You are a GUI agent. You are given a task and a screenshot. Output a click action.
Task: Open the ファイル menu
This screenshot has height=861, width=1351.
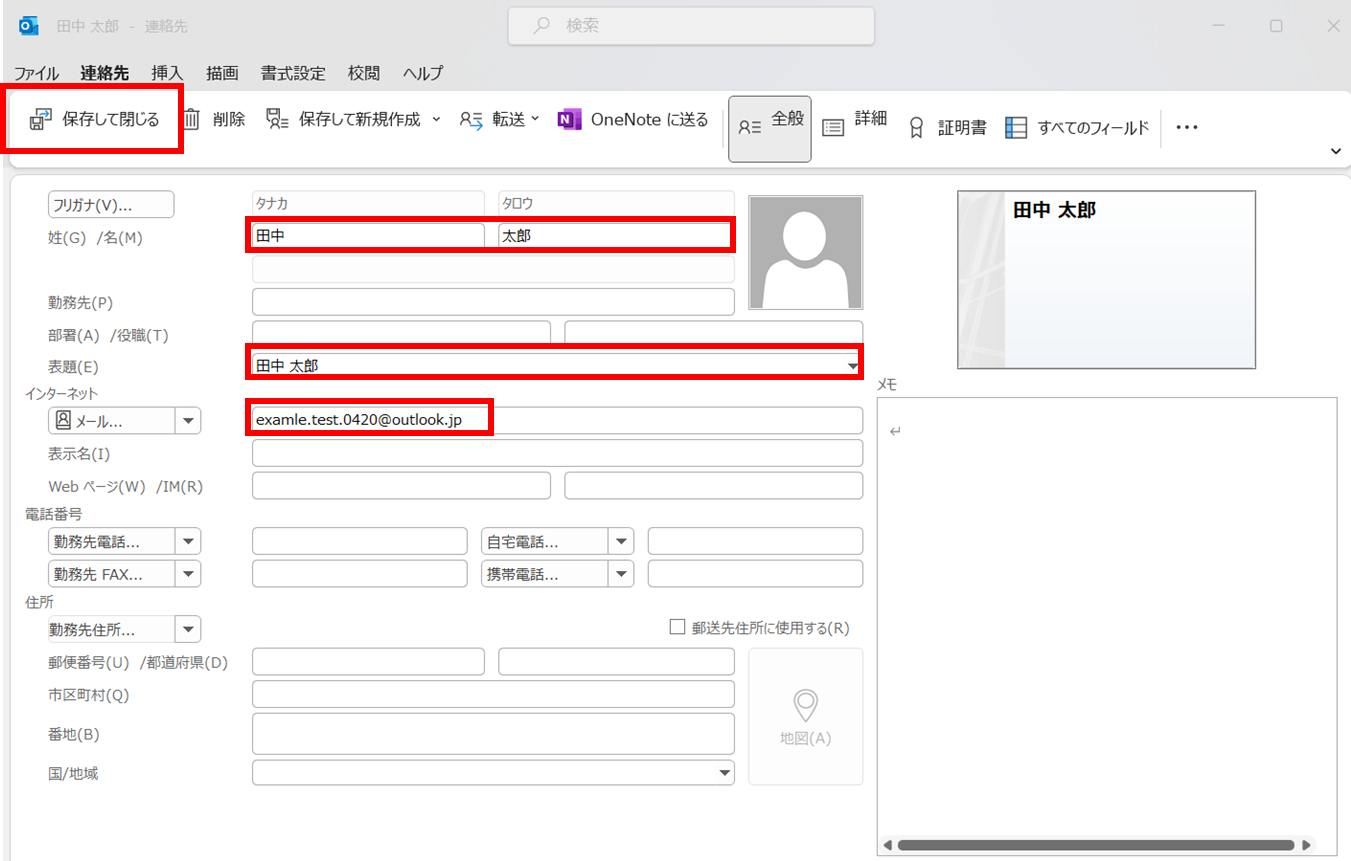(x=36, y=73)
